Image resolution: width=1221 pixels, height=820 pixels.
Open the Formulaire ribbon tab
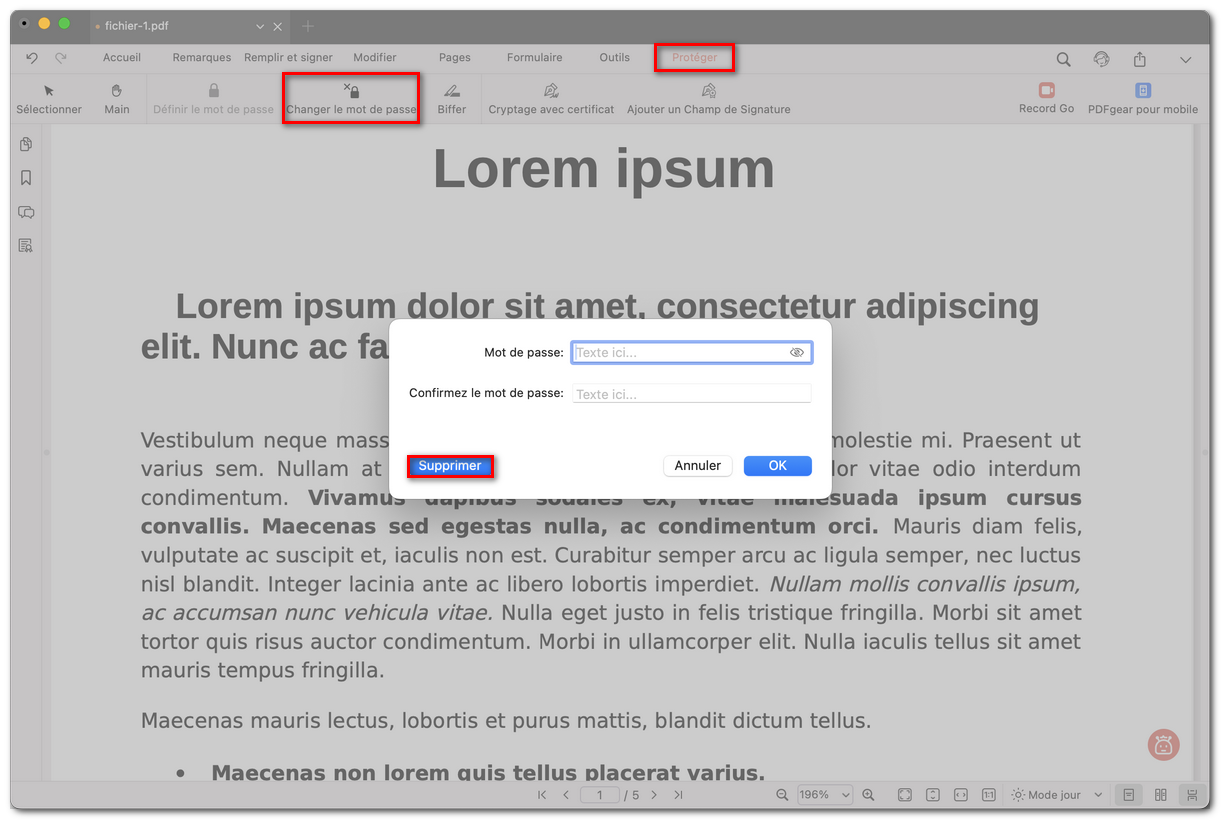click(534, 58)
